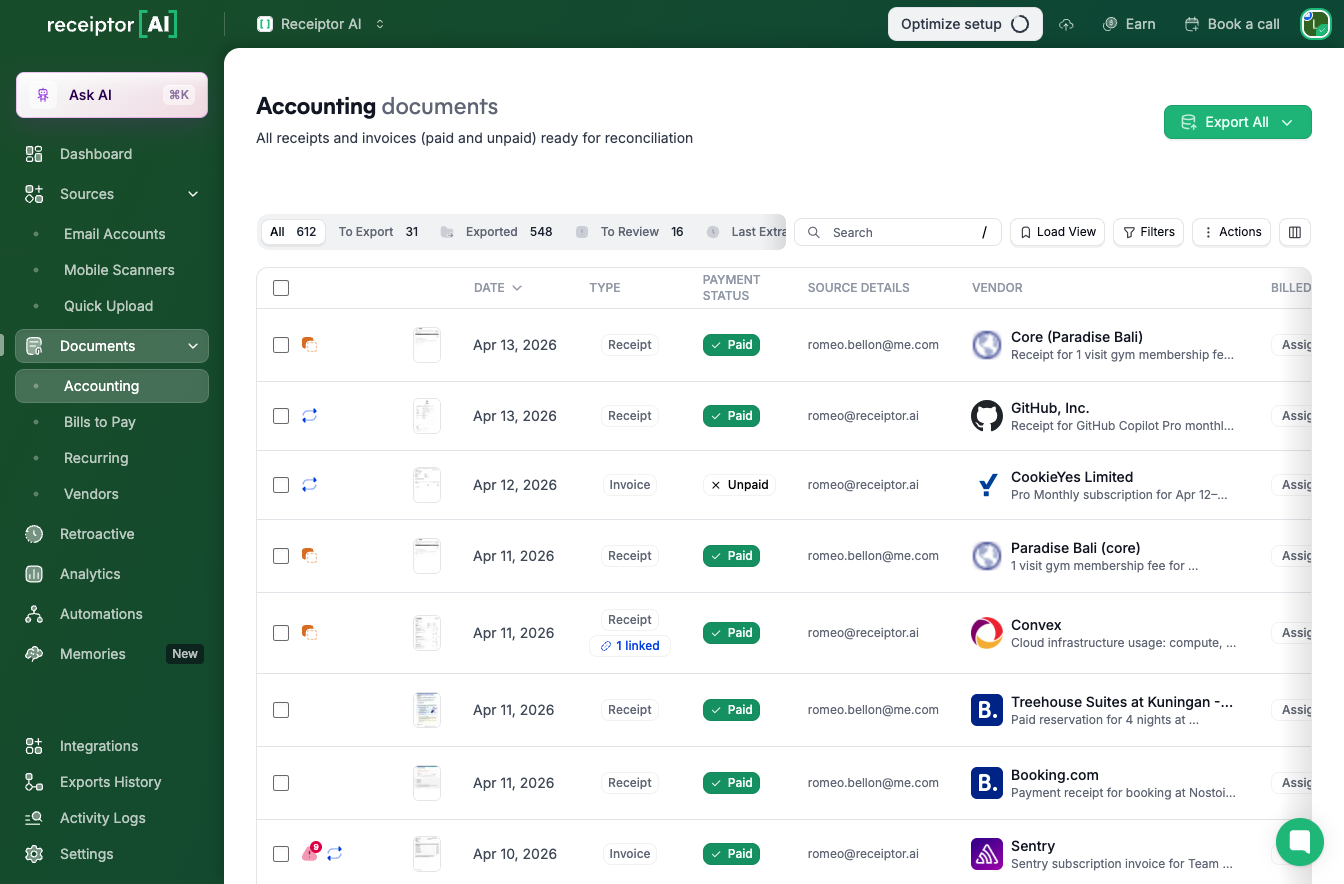Select the Core (Paradise Bali) row checkbox
The image size is (1344, 884).
tap(281, 345)
